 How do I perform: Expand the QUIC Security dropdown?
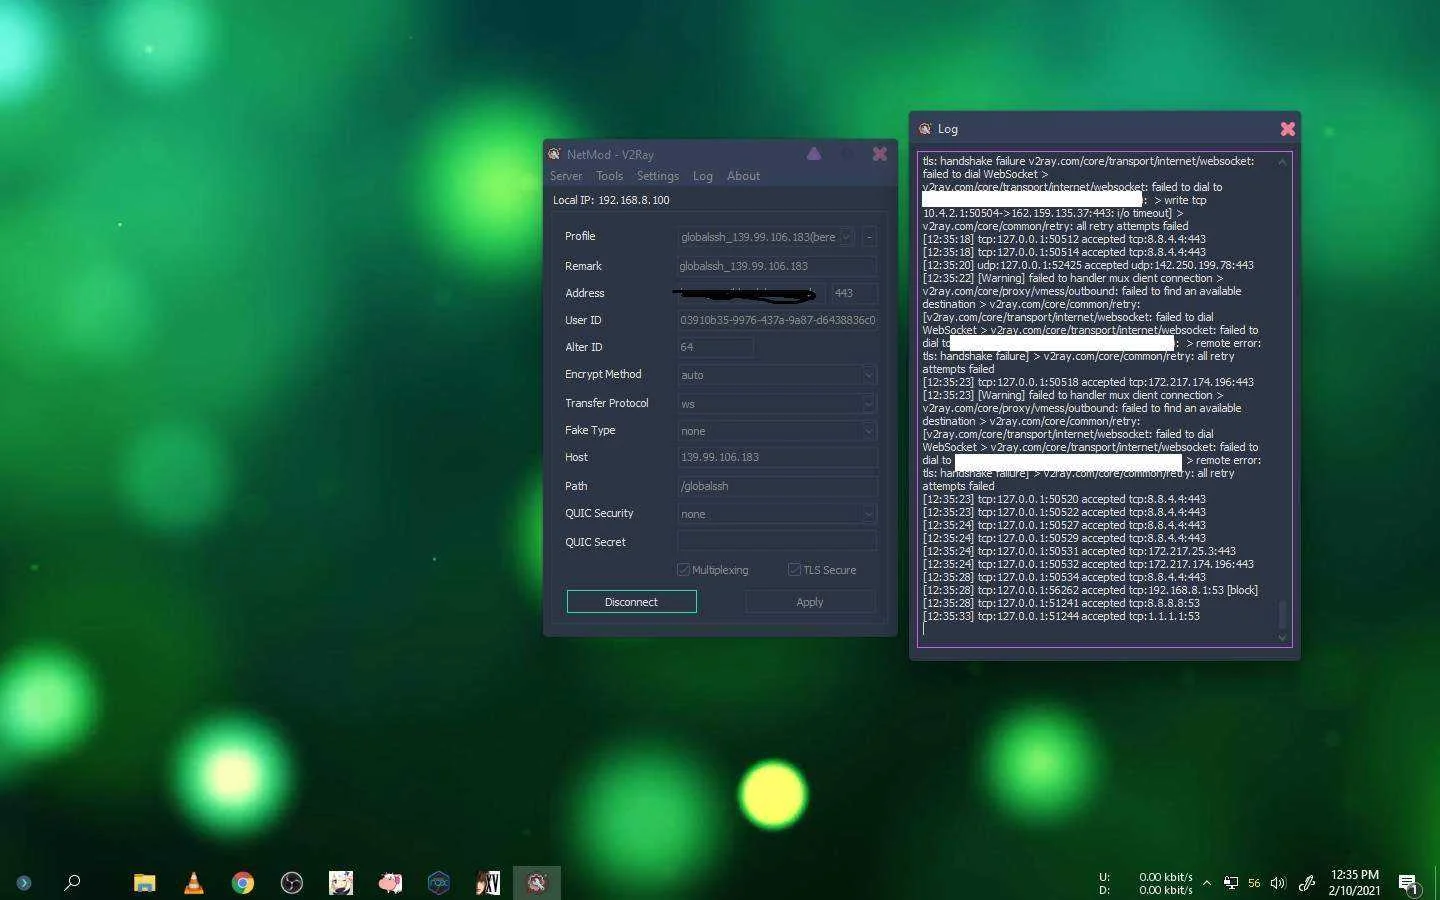point(868,514)
